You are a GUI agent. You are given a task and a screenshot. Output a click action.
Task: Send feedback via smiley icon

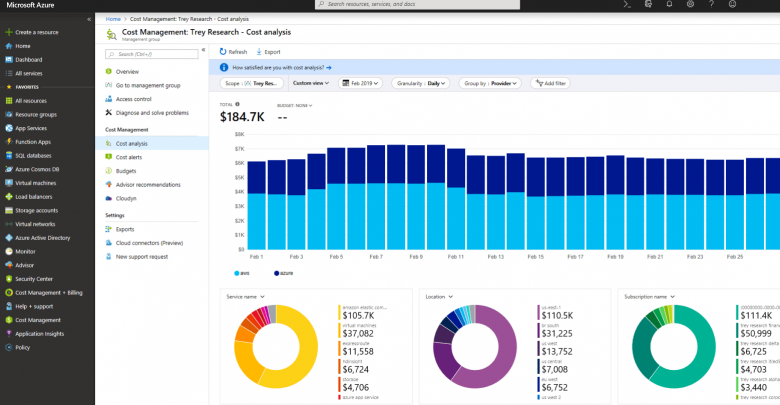[732, 4]
